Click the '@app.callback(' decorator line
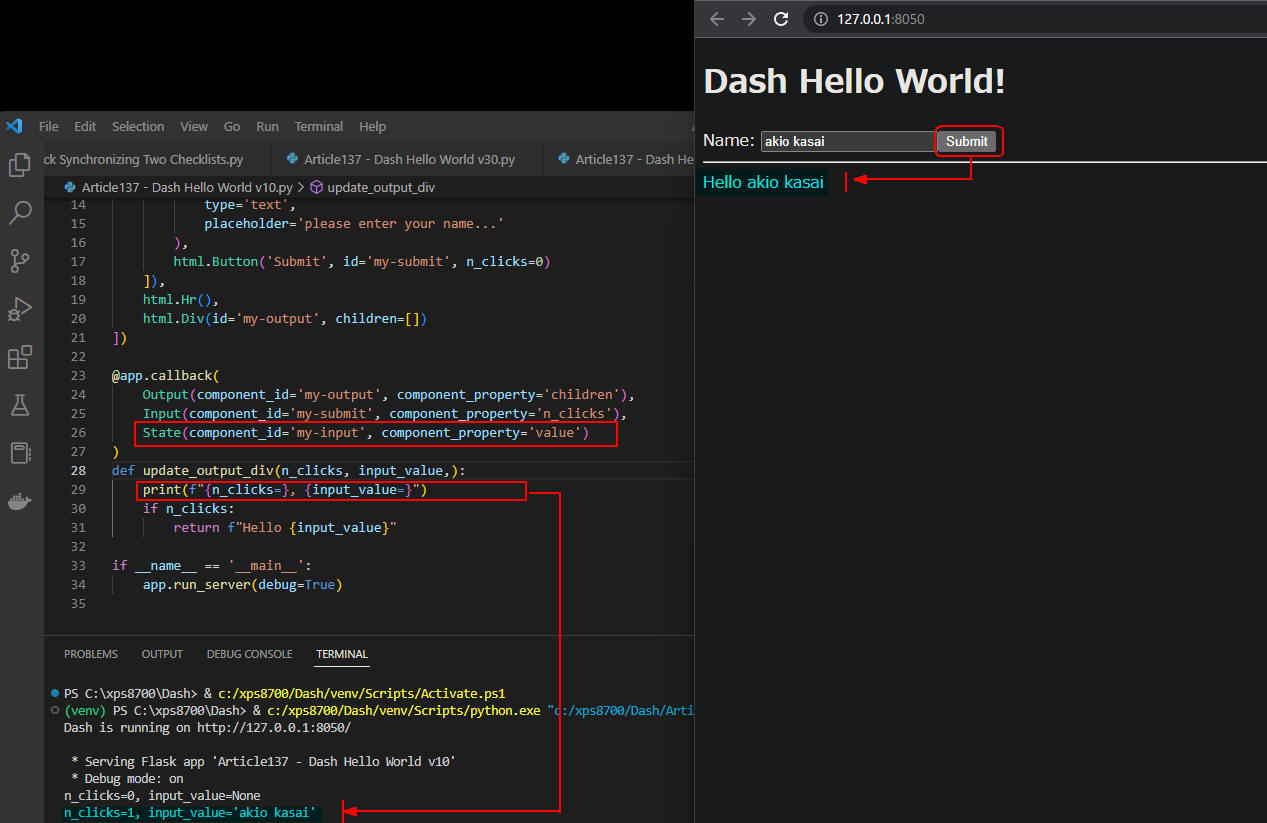The height and width of the screenshot is (823, 1267). [x=165, y=375]
